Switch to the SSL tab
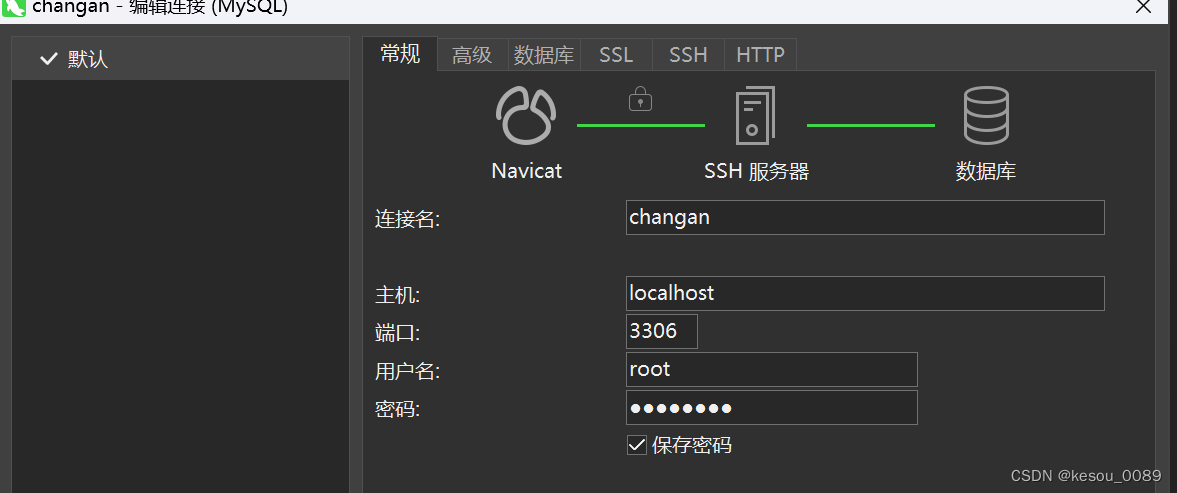The image size is (1177, 493). (x=616, y=55)
